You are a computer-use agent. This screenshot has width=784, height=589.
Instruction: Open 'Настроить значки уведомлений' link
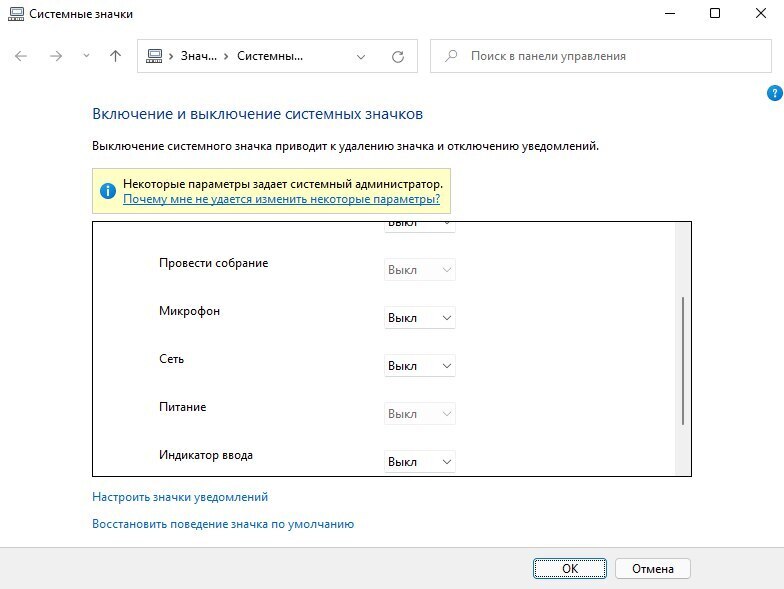coord(180,497)
